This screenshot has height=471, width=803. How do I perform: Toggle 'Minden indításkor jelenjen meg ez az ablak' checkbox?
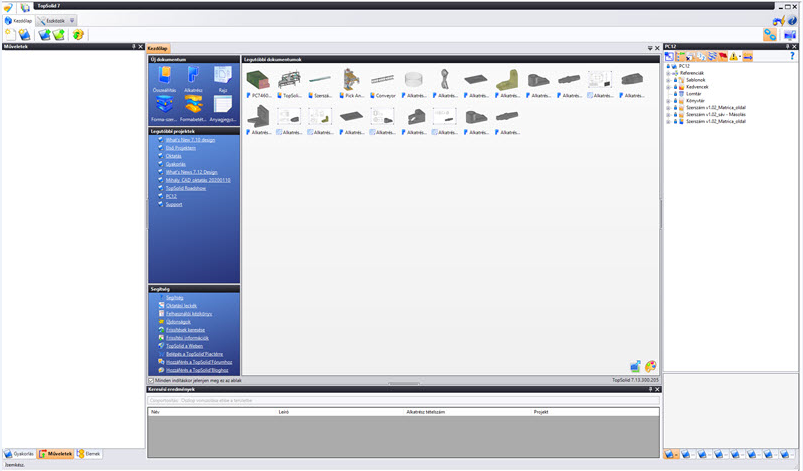click(151, 380)
